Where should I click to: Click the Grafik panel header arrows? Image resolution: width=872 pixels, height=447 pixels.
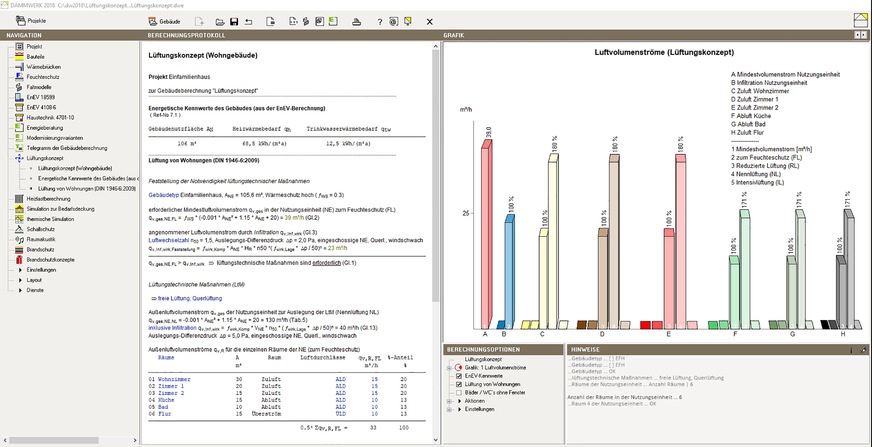click(x=860, y=35)
